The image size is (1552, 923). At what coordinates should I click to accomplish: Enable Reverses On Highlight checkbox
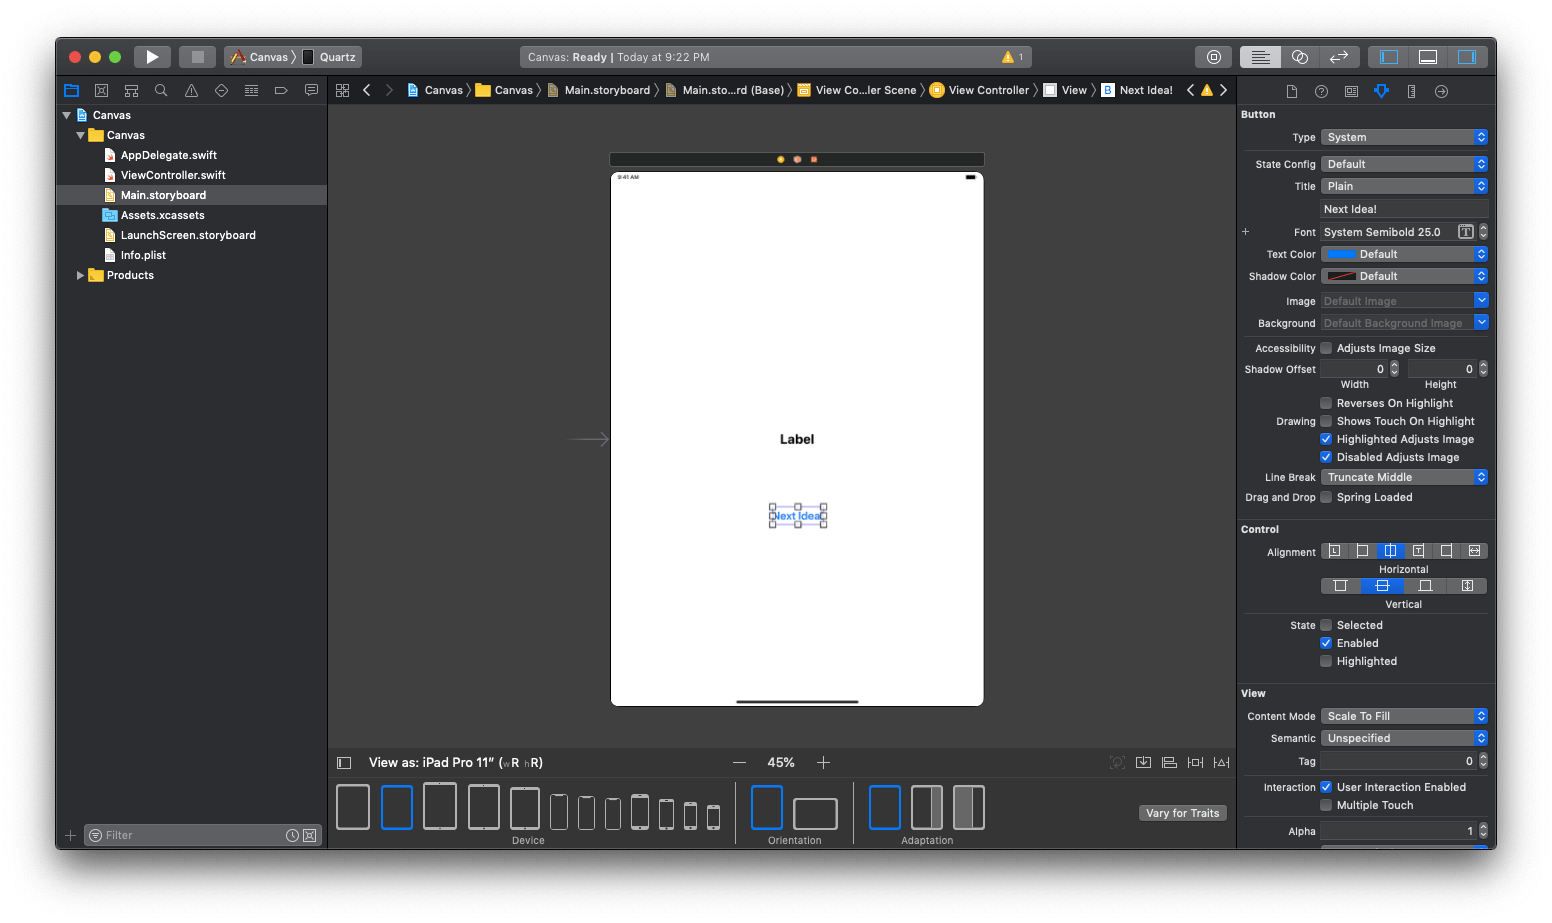pos(1326,403)
